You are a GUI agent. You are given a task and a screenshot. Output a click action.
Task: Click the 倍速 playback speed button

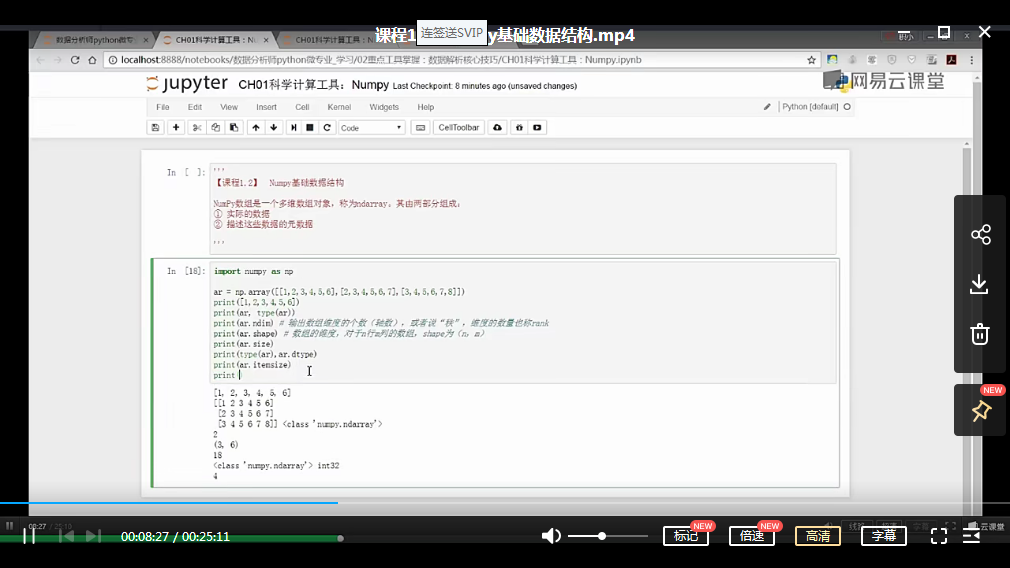[x=752, y=536]
